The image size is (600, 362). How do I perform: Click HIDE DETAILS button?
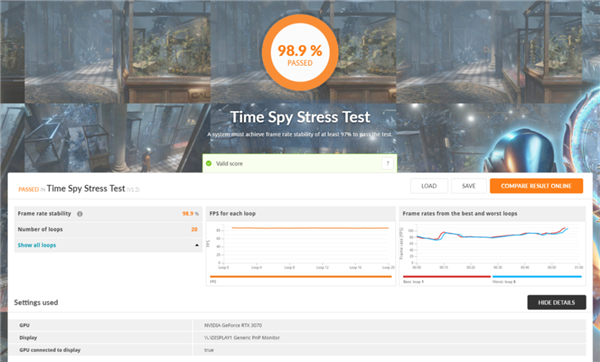click(x=556, y=302)
